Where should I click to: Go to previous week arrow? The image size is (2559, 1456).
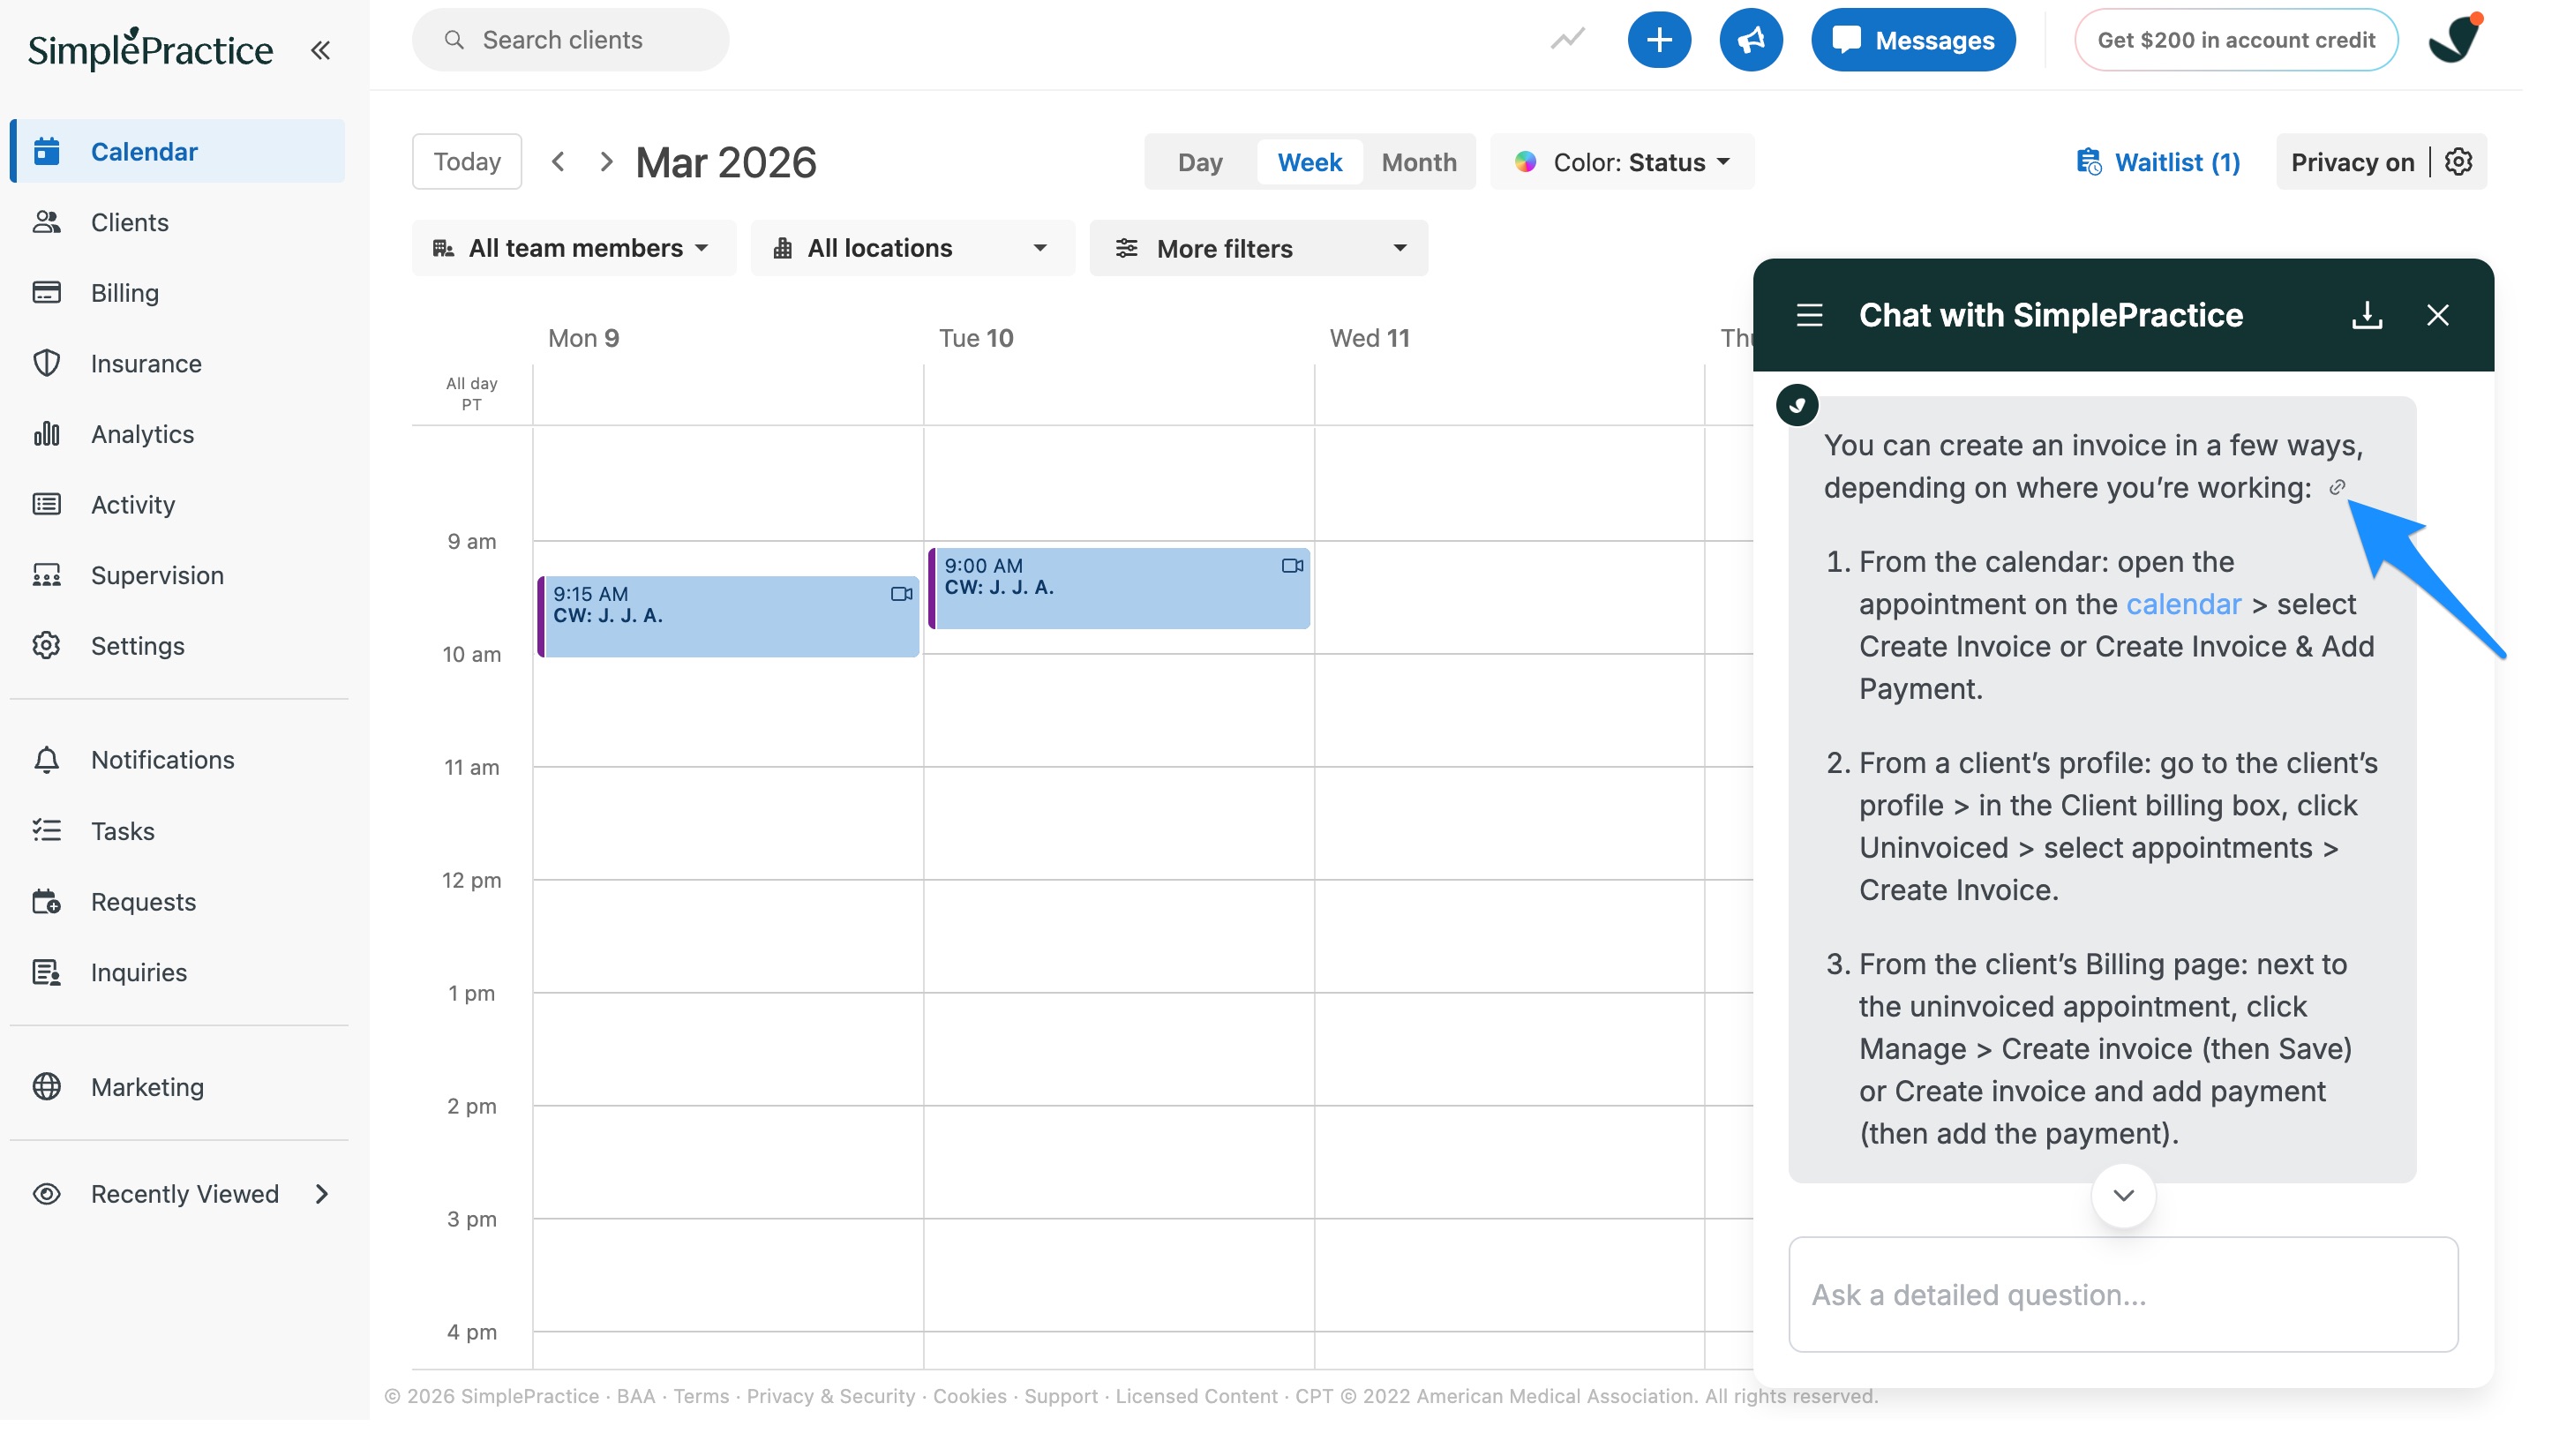559,161
